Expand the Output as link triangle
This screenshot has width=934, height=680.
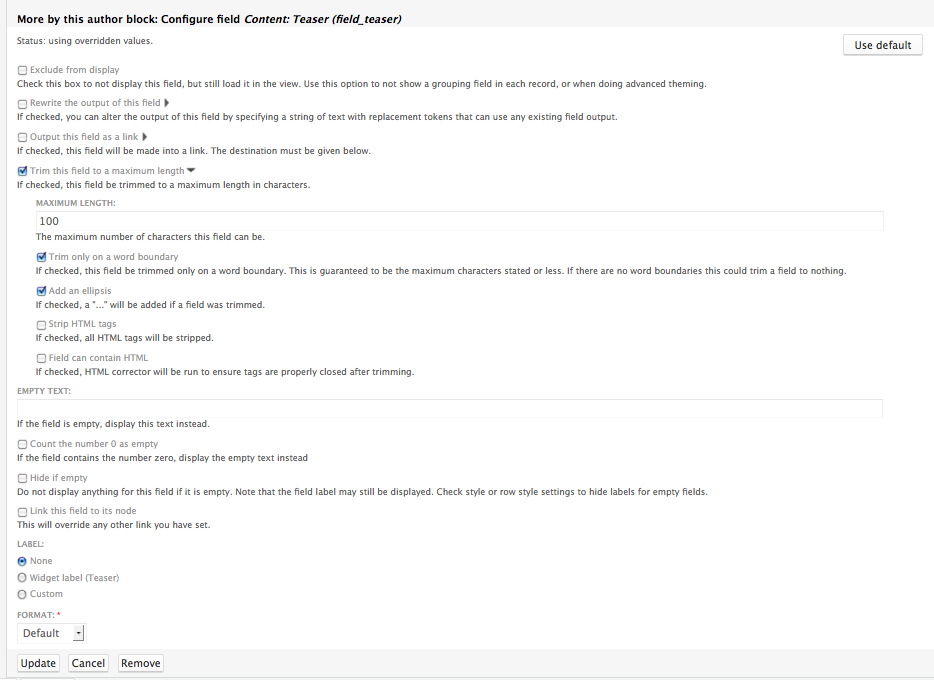[144, 137]
